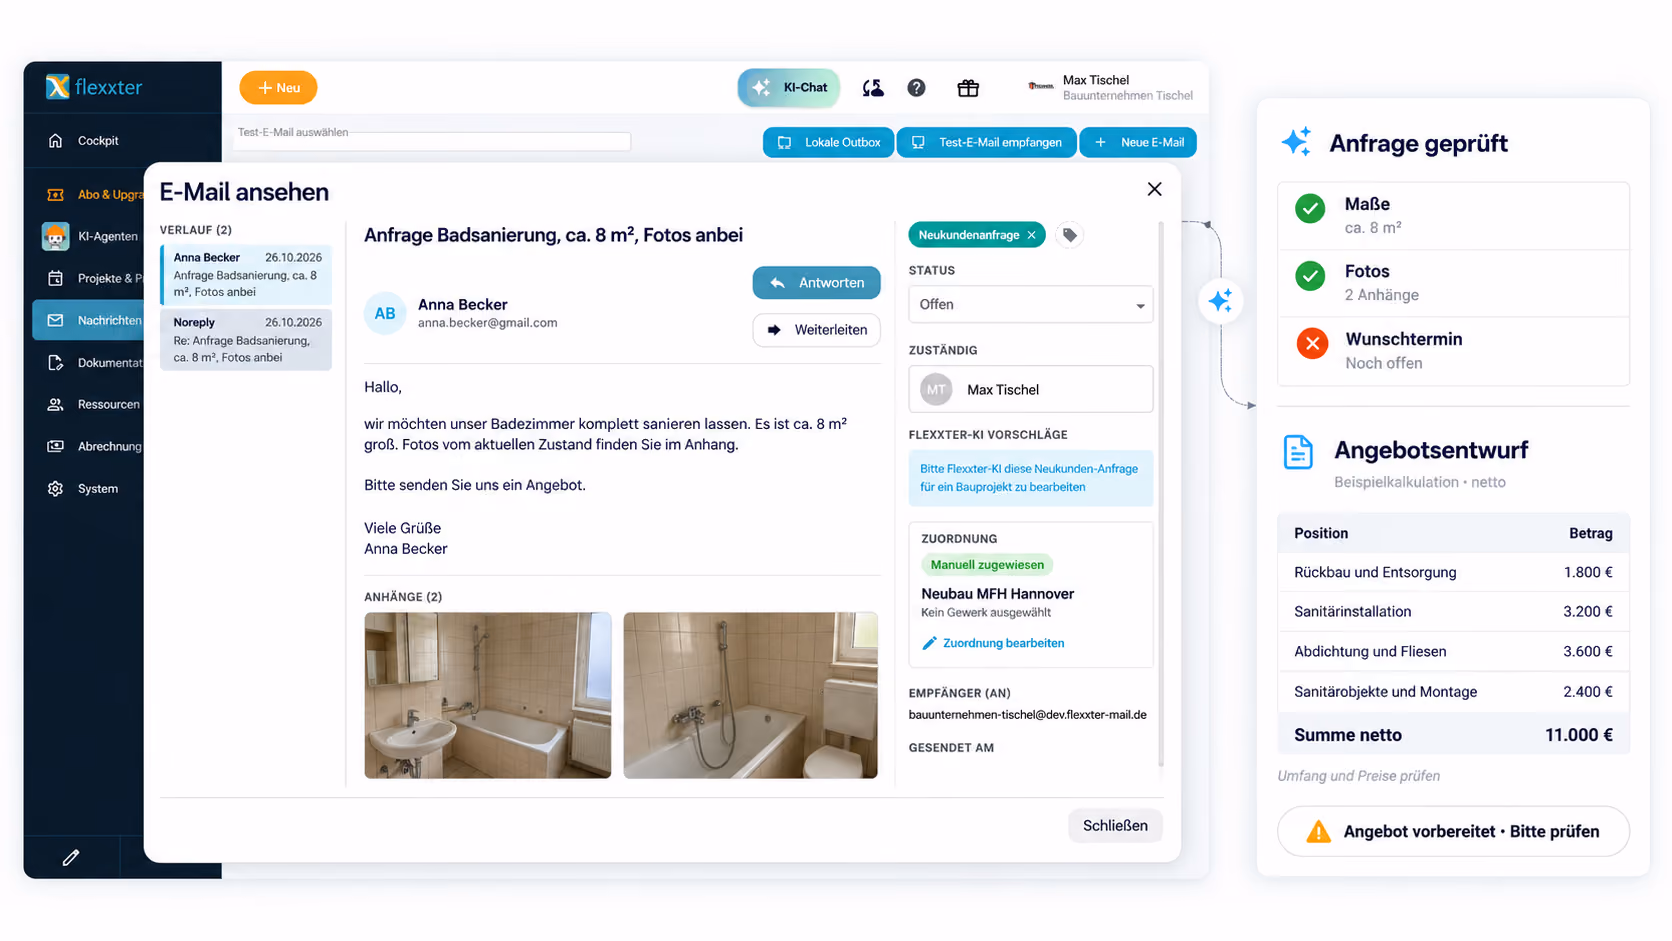Open the gift box icon
Viewport: 1672px width, 941px height.
(x=968, y=88)
